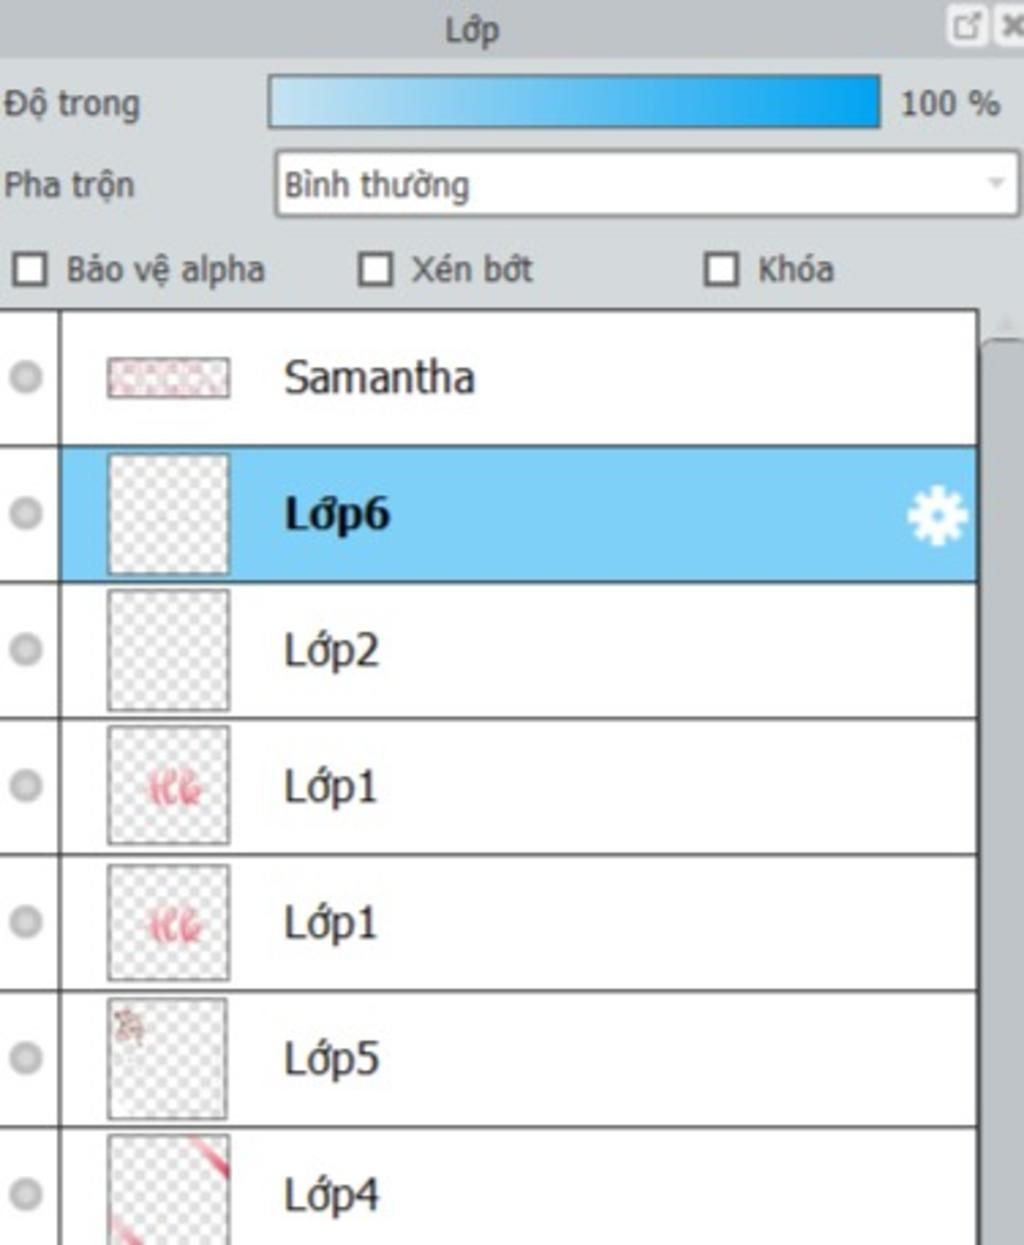Enable the Bảo vệ alpha checkbox

pos(30,269)
